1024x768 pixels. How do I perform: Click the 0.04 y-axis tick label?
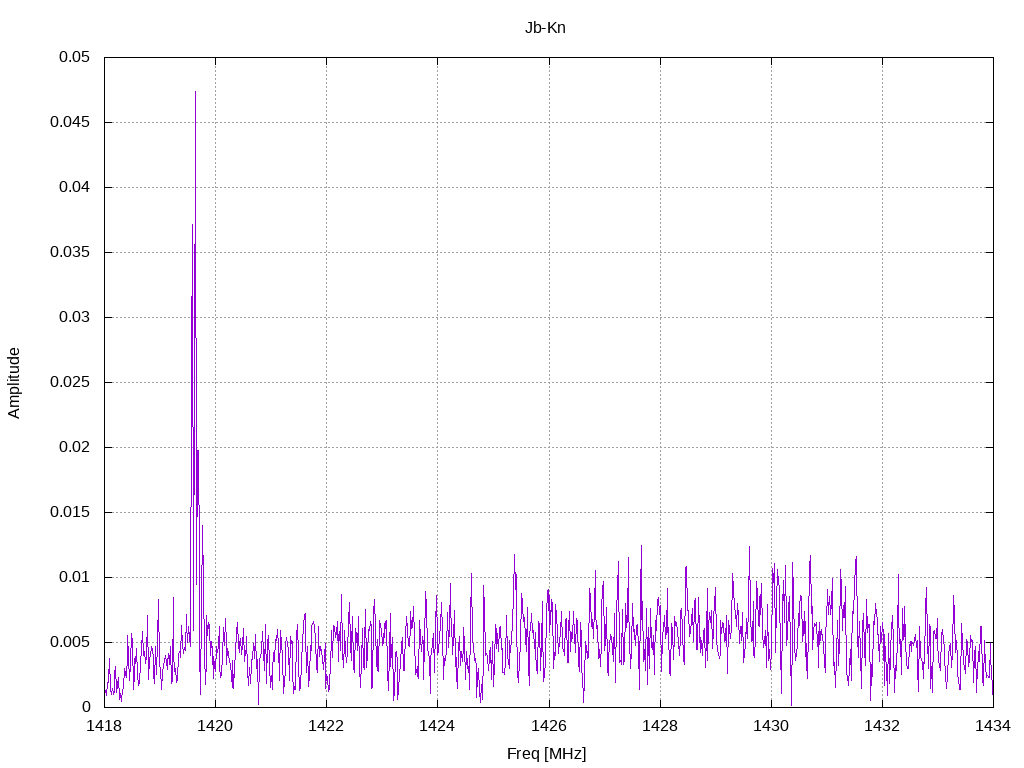point(74,187)
